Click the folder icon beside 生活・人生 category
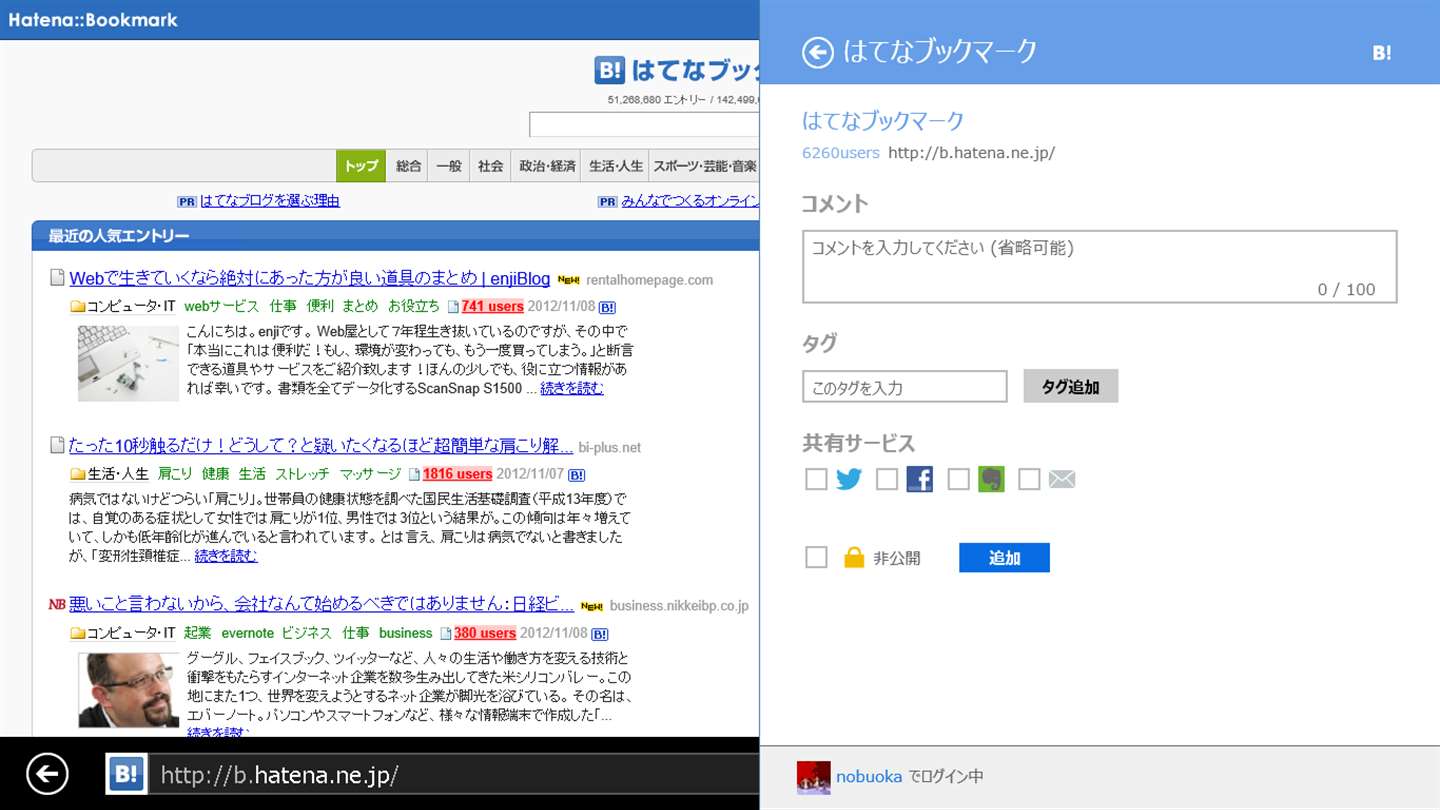Image resolution: width=1440 pixels, height=810 pixels. [77, 475]
